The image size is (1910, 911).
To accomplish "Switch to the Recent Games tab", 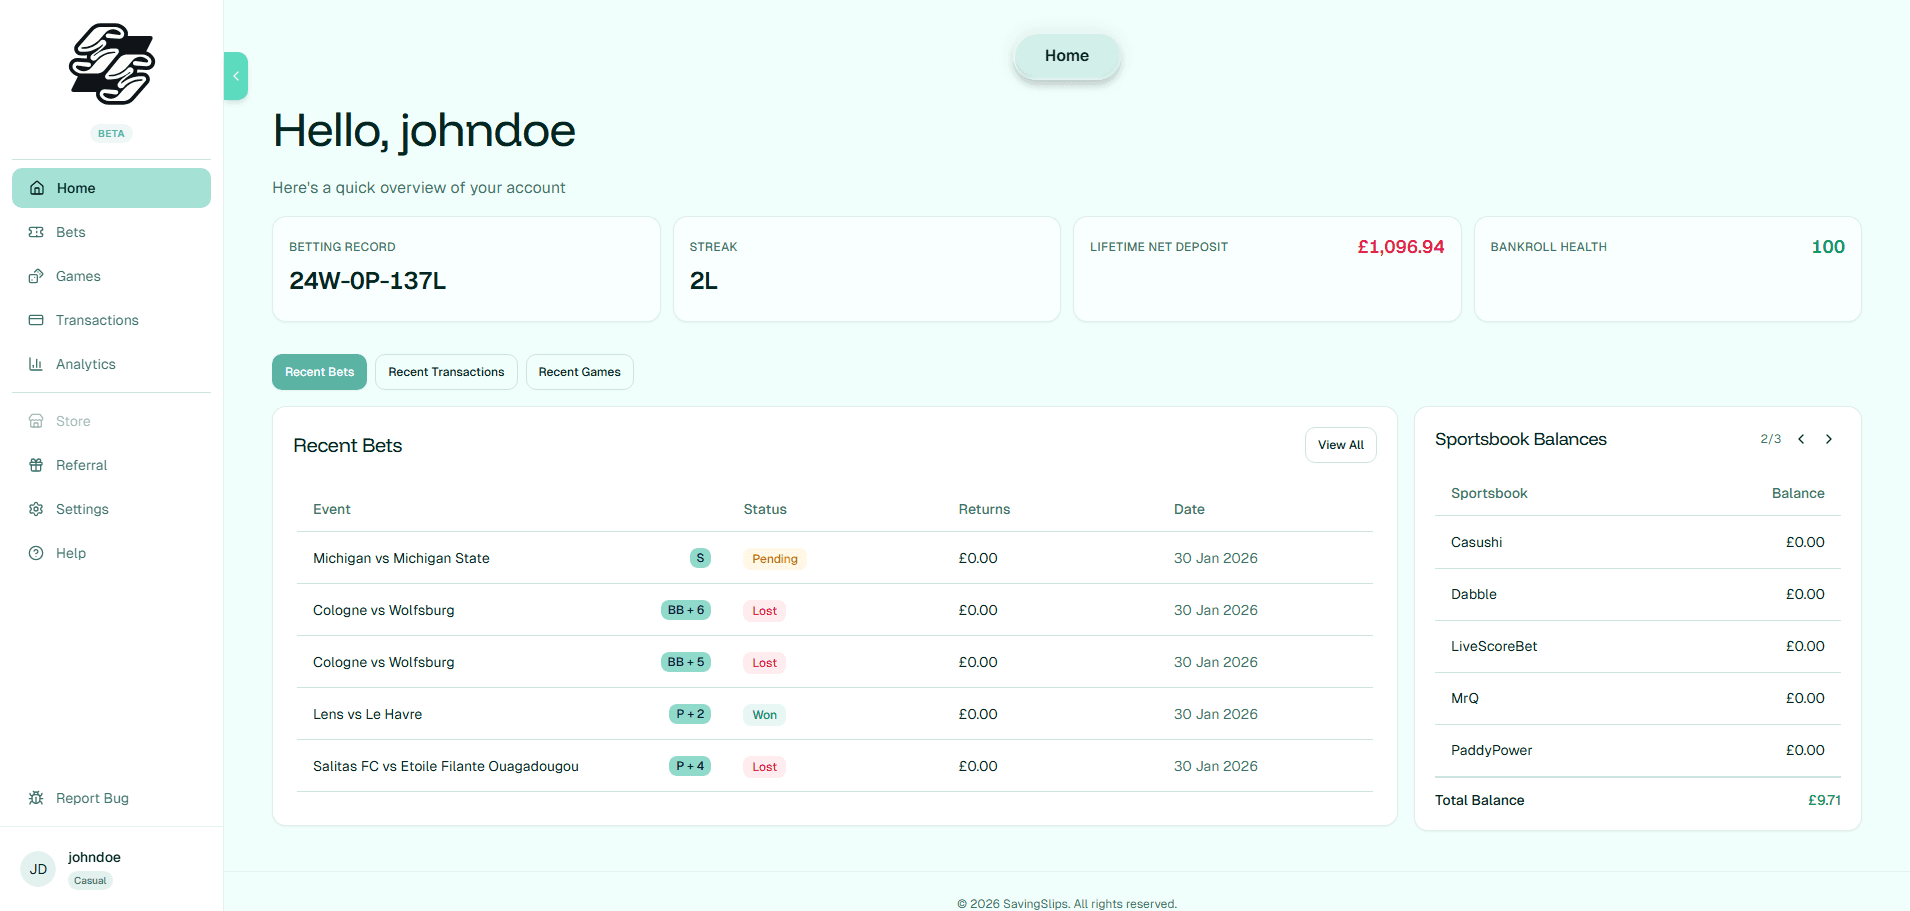I will (x=579, y=371).
